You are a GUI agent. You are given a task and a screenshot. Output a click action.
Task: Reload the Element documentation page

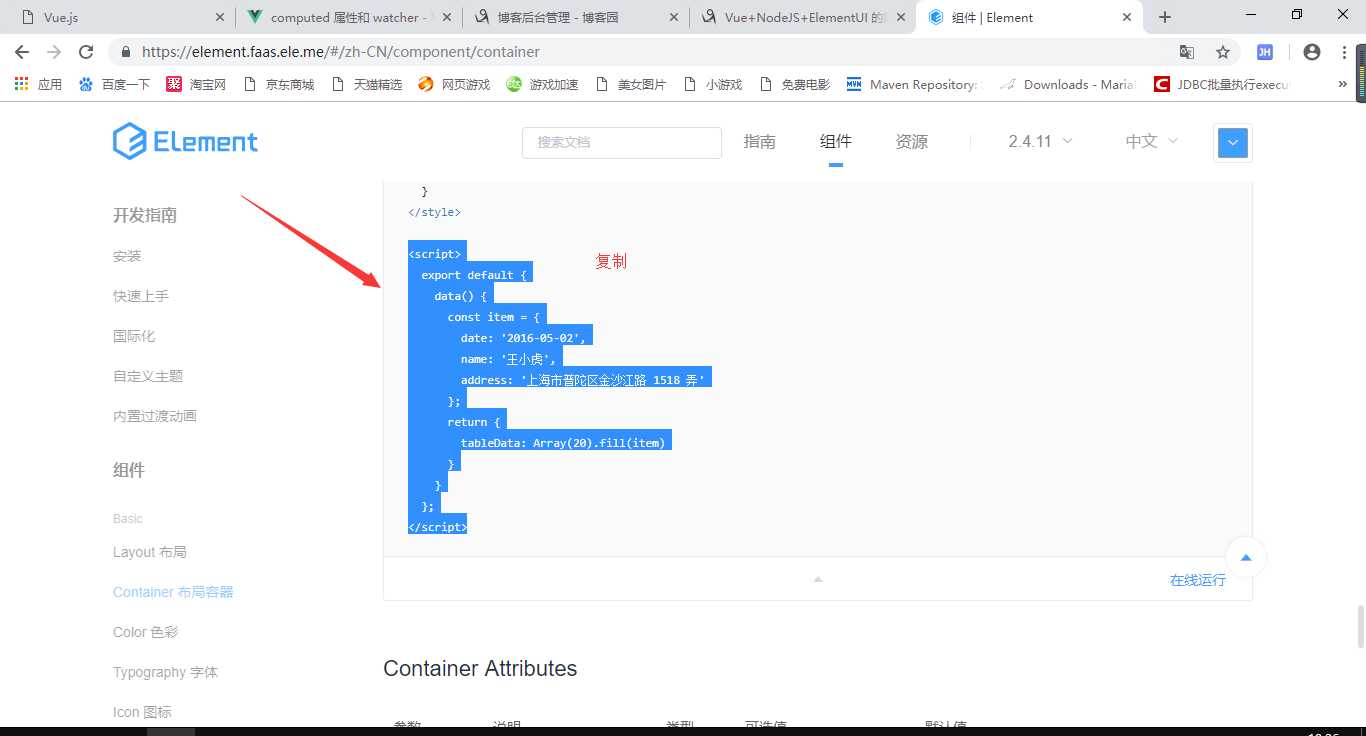pos(86,52)
